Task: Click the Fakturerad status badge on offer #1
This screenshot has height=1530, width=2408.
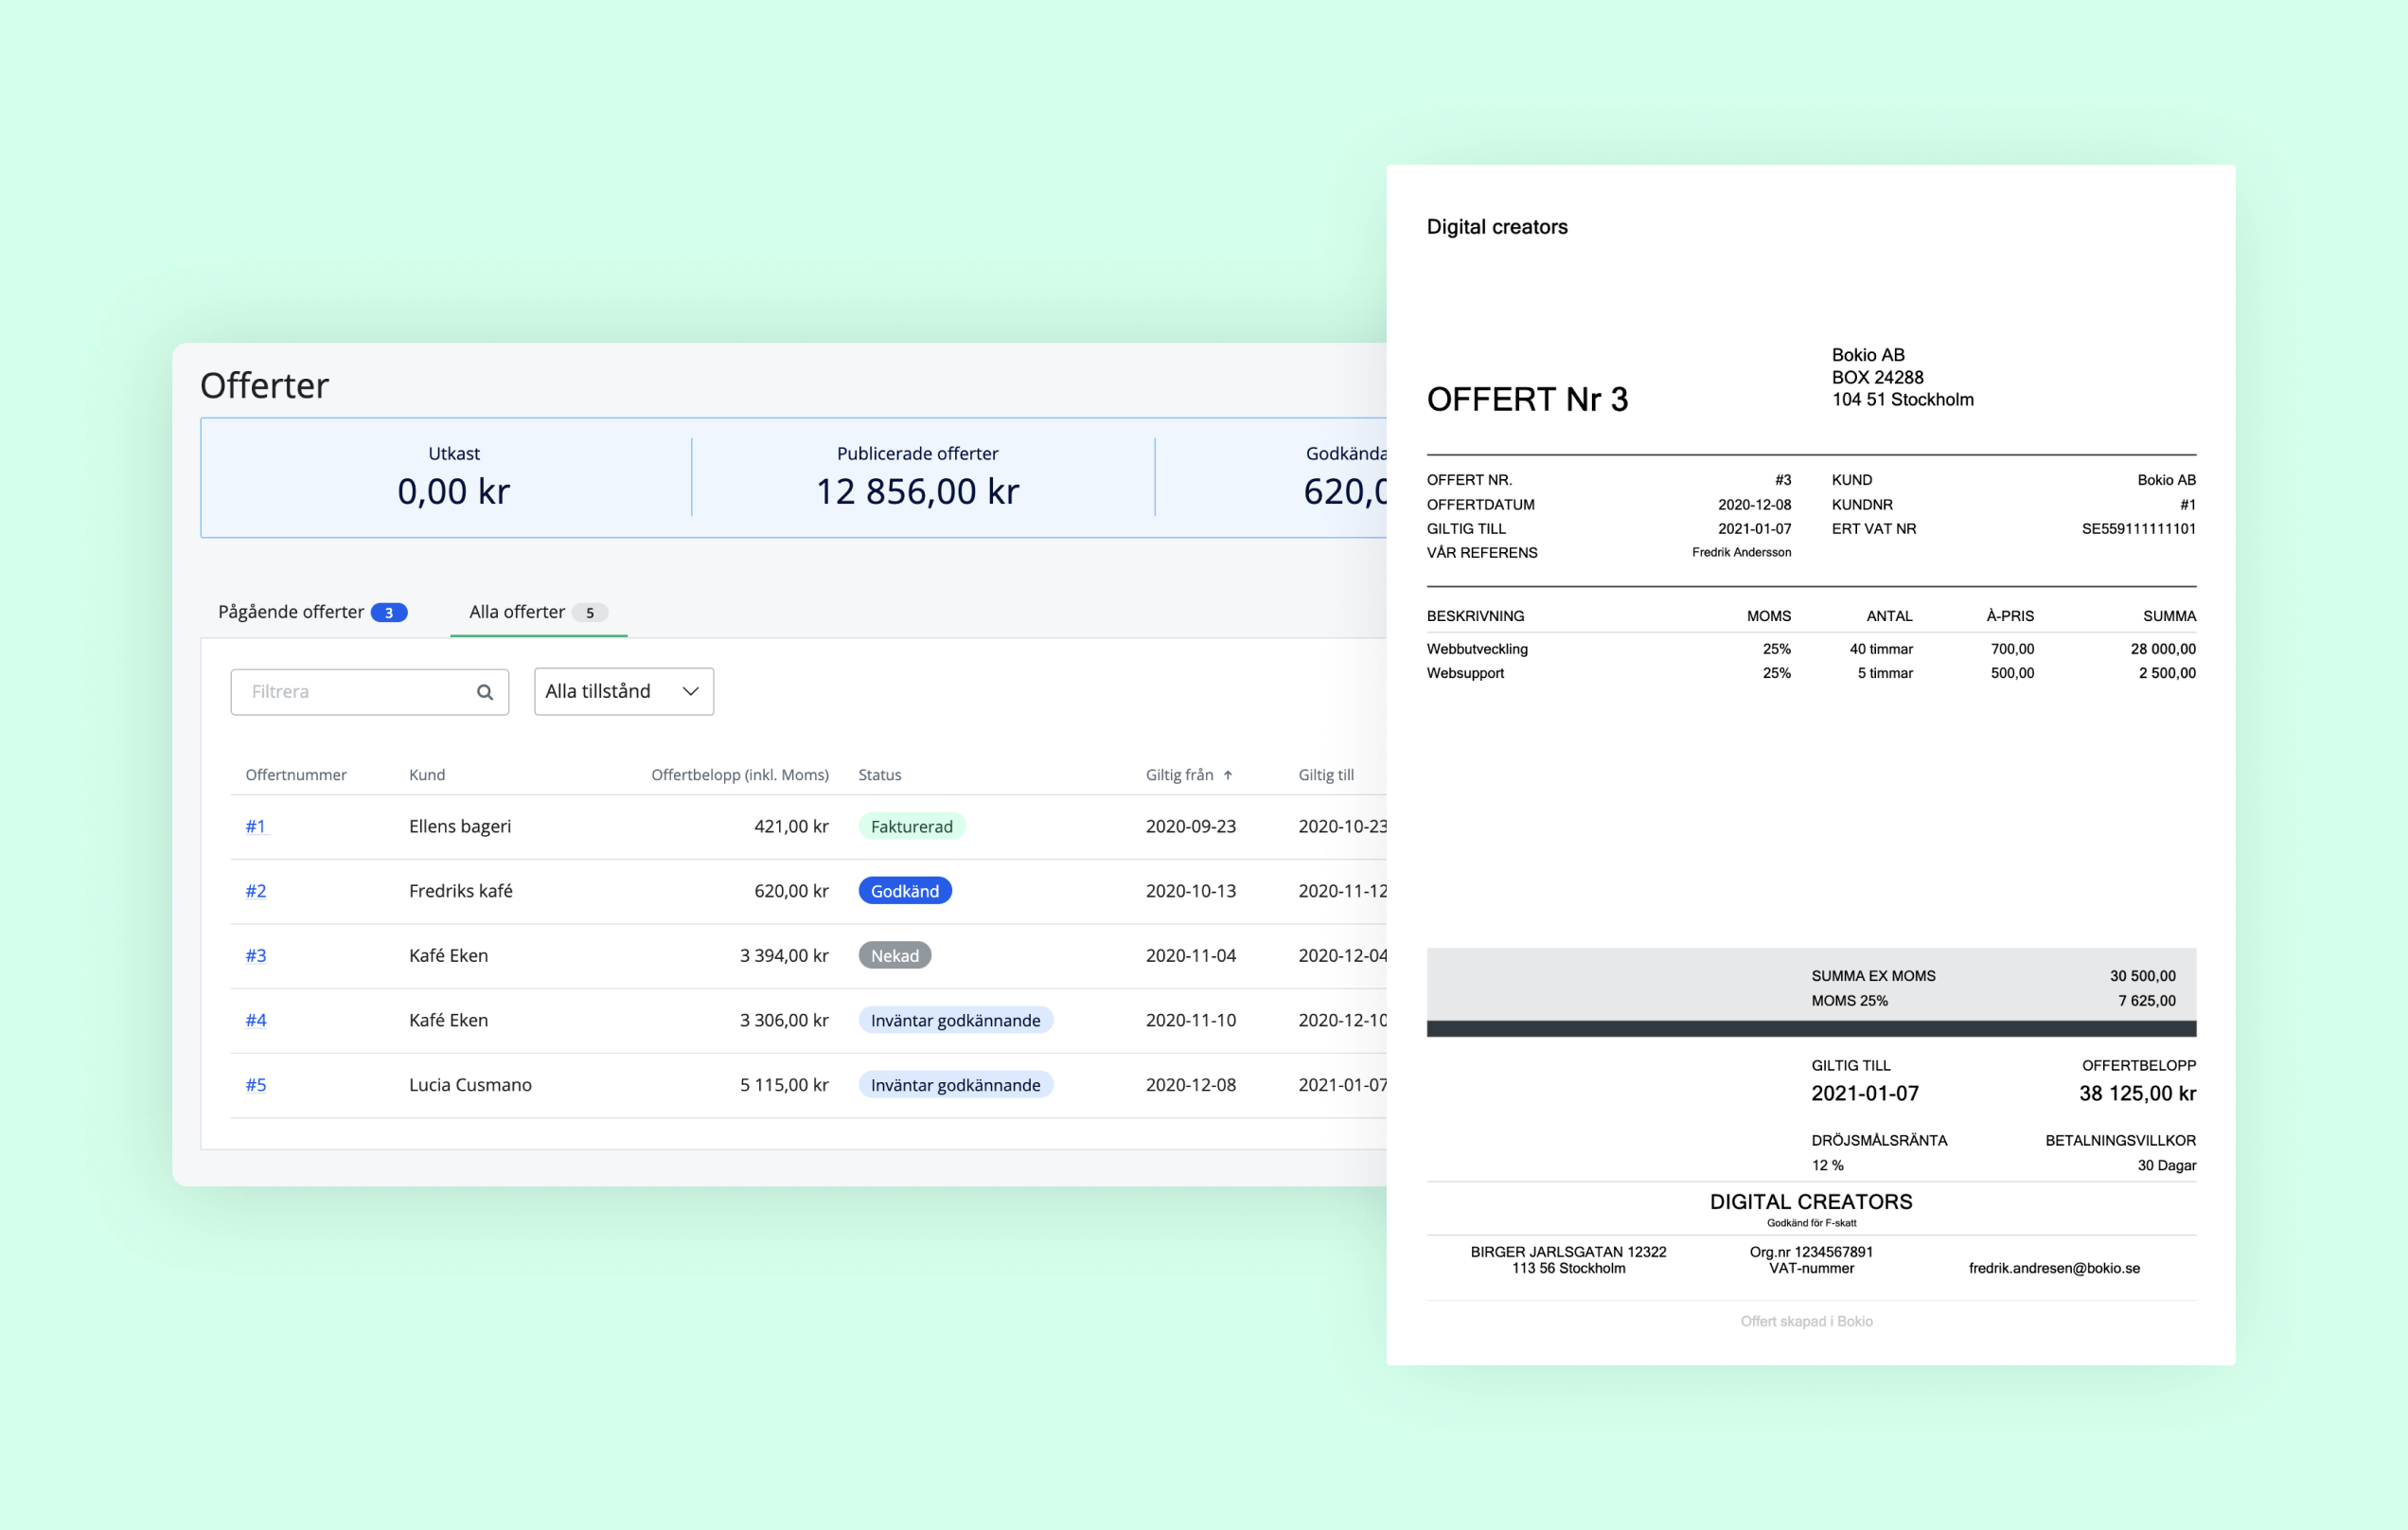Action: pyautogui.click(x=914, y=827)
